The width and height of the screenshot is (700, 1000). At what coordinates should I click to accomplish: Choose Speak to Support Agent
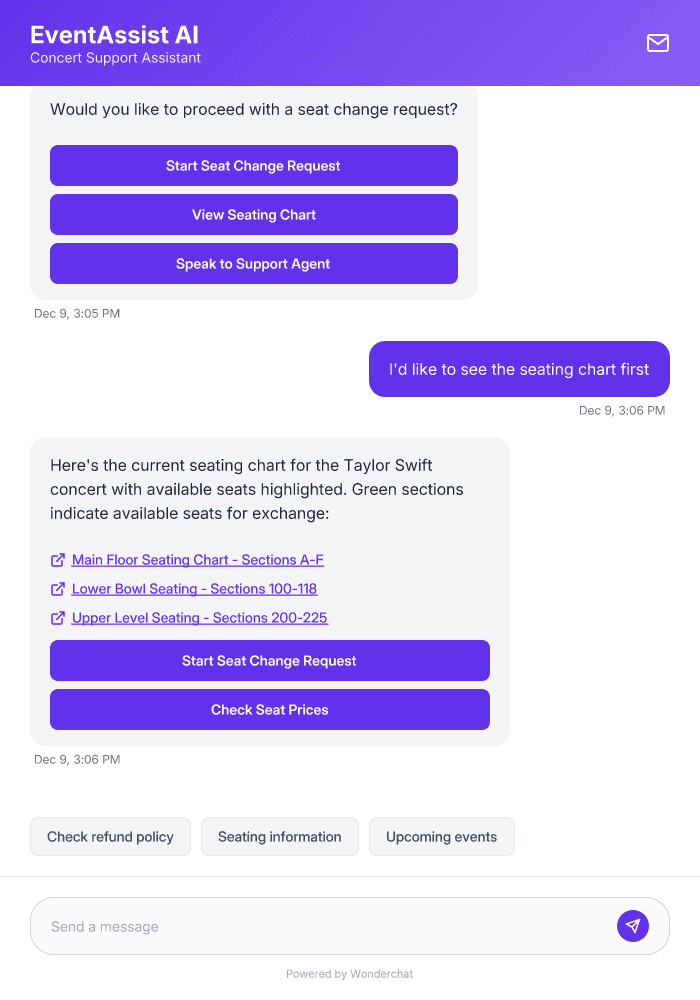point(253,263)
